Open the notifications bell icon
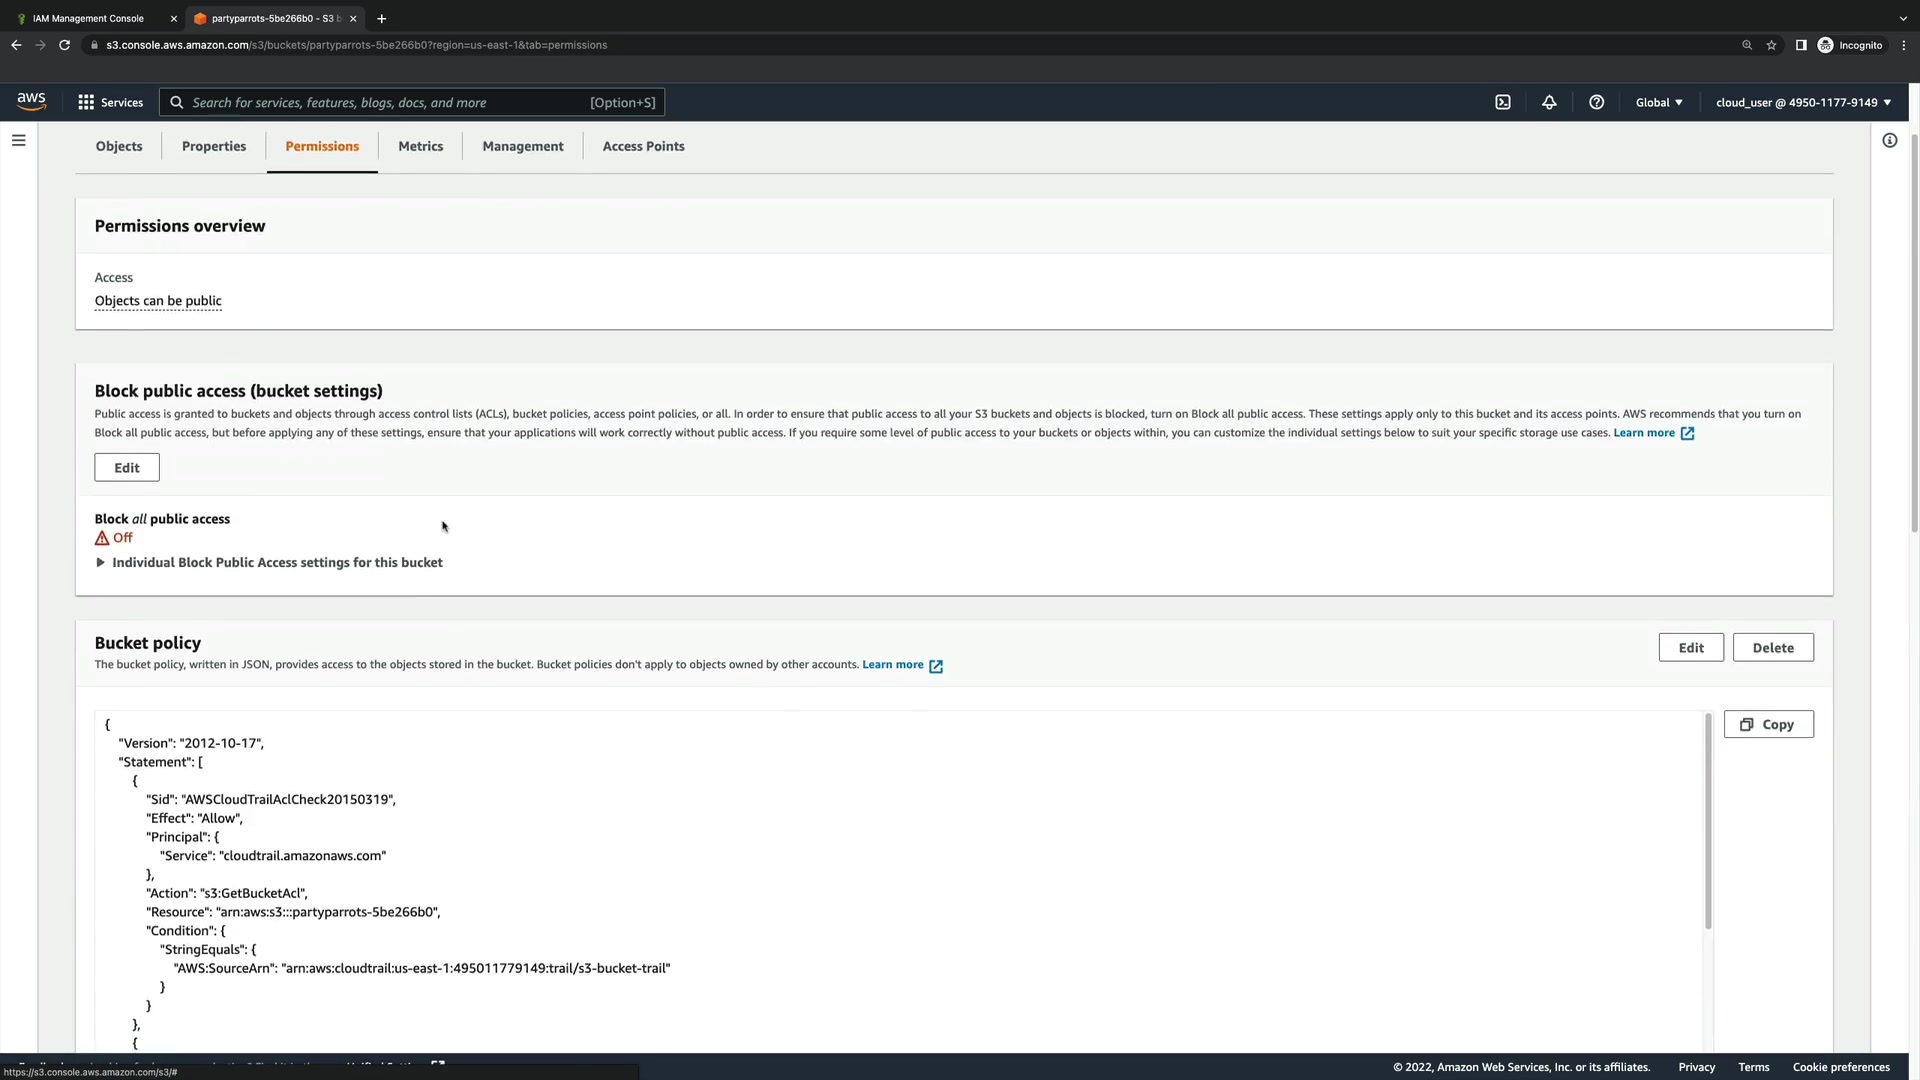Screen dimensions: 1920x1080 coord(1549,102)
